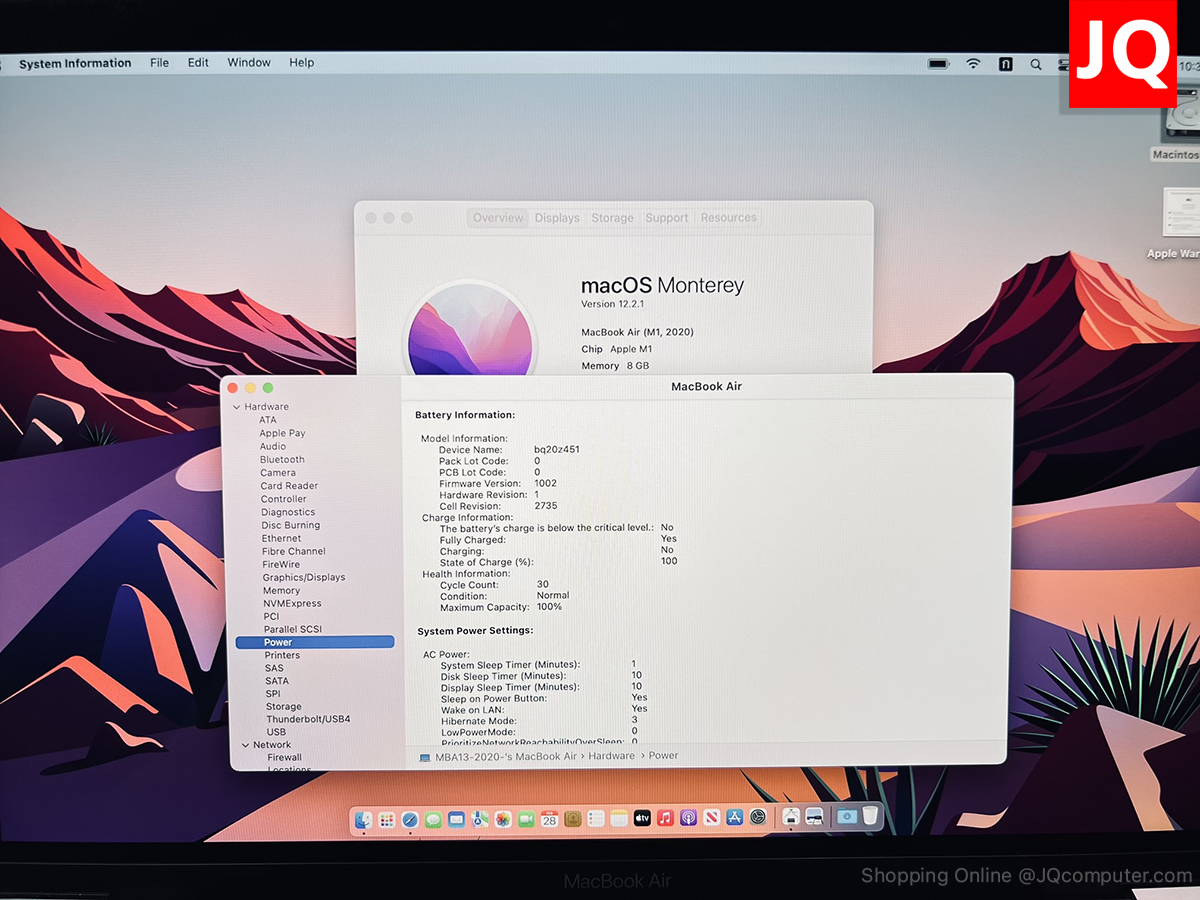1200x900 pixels.
Task: Open the Mail app in the Dock
Action: pos(456,819)
